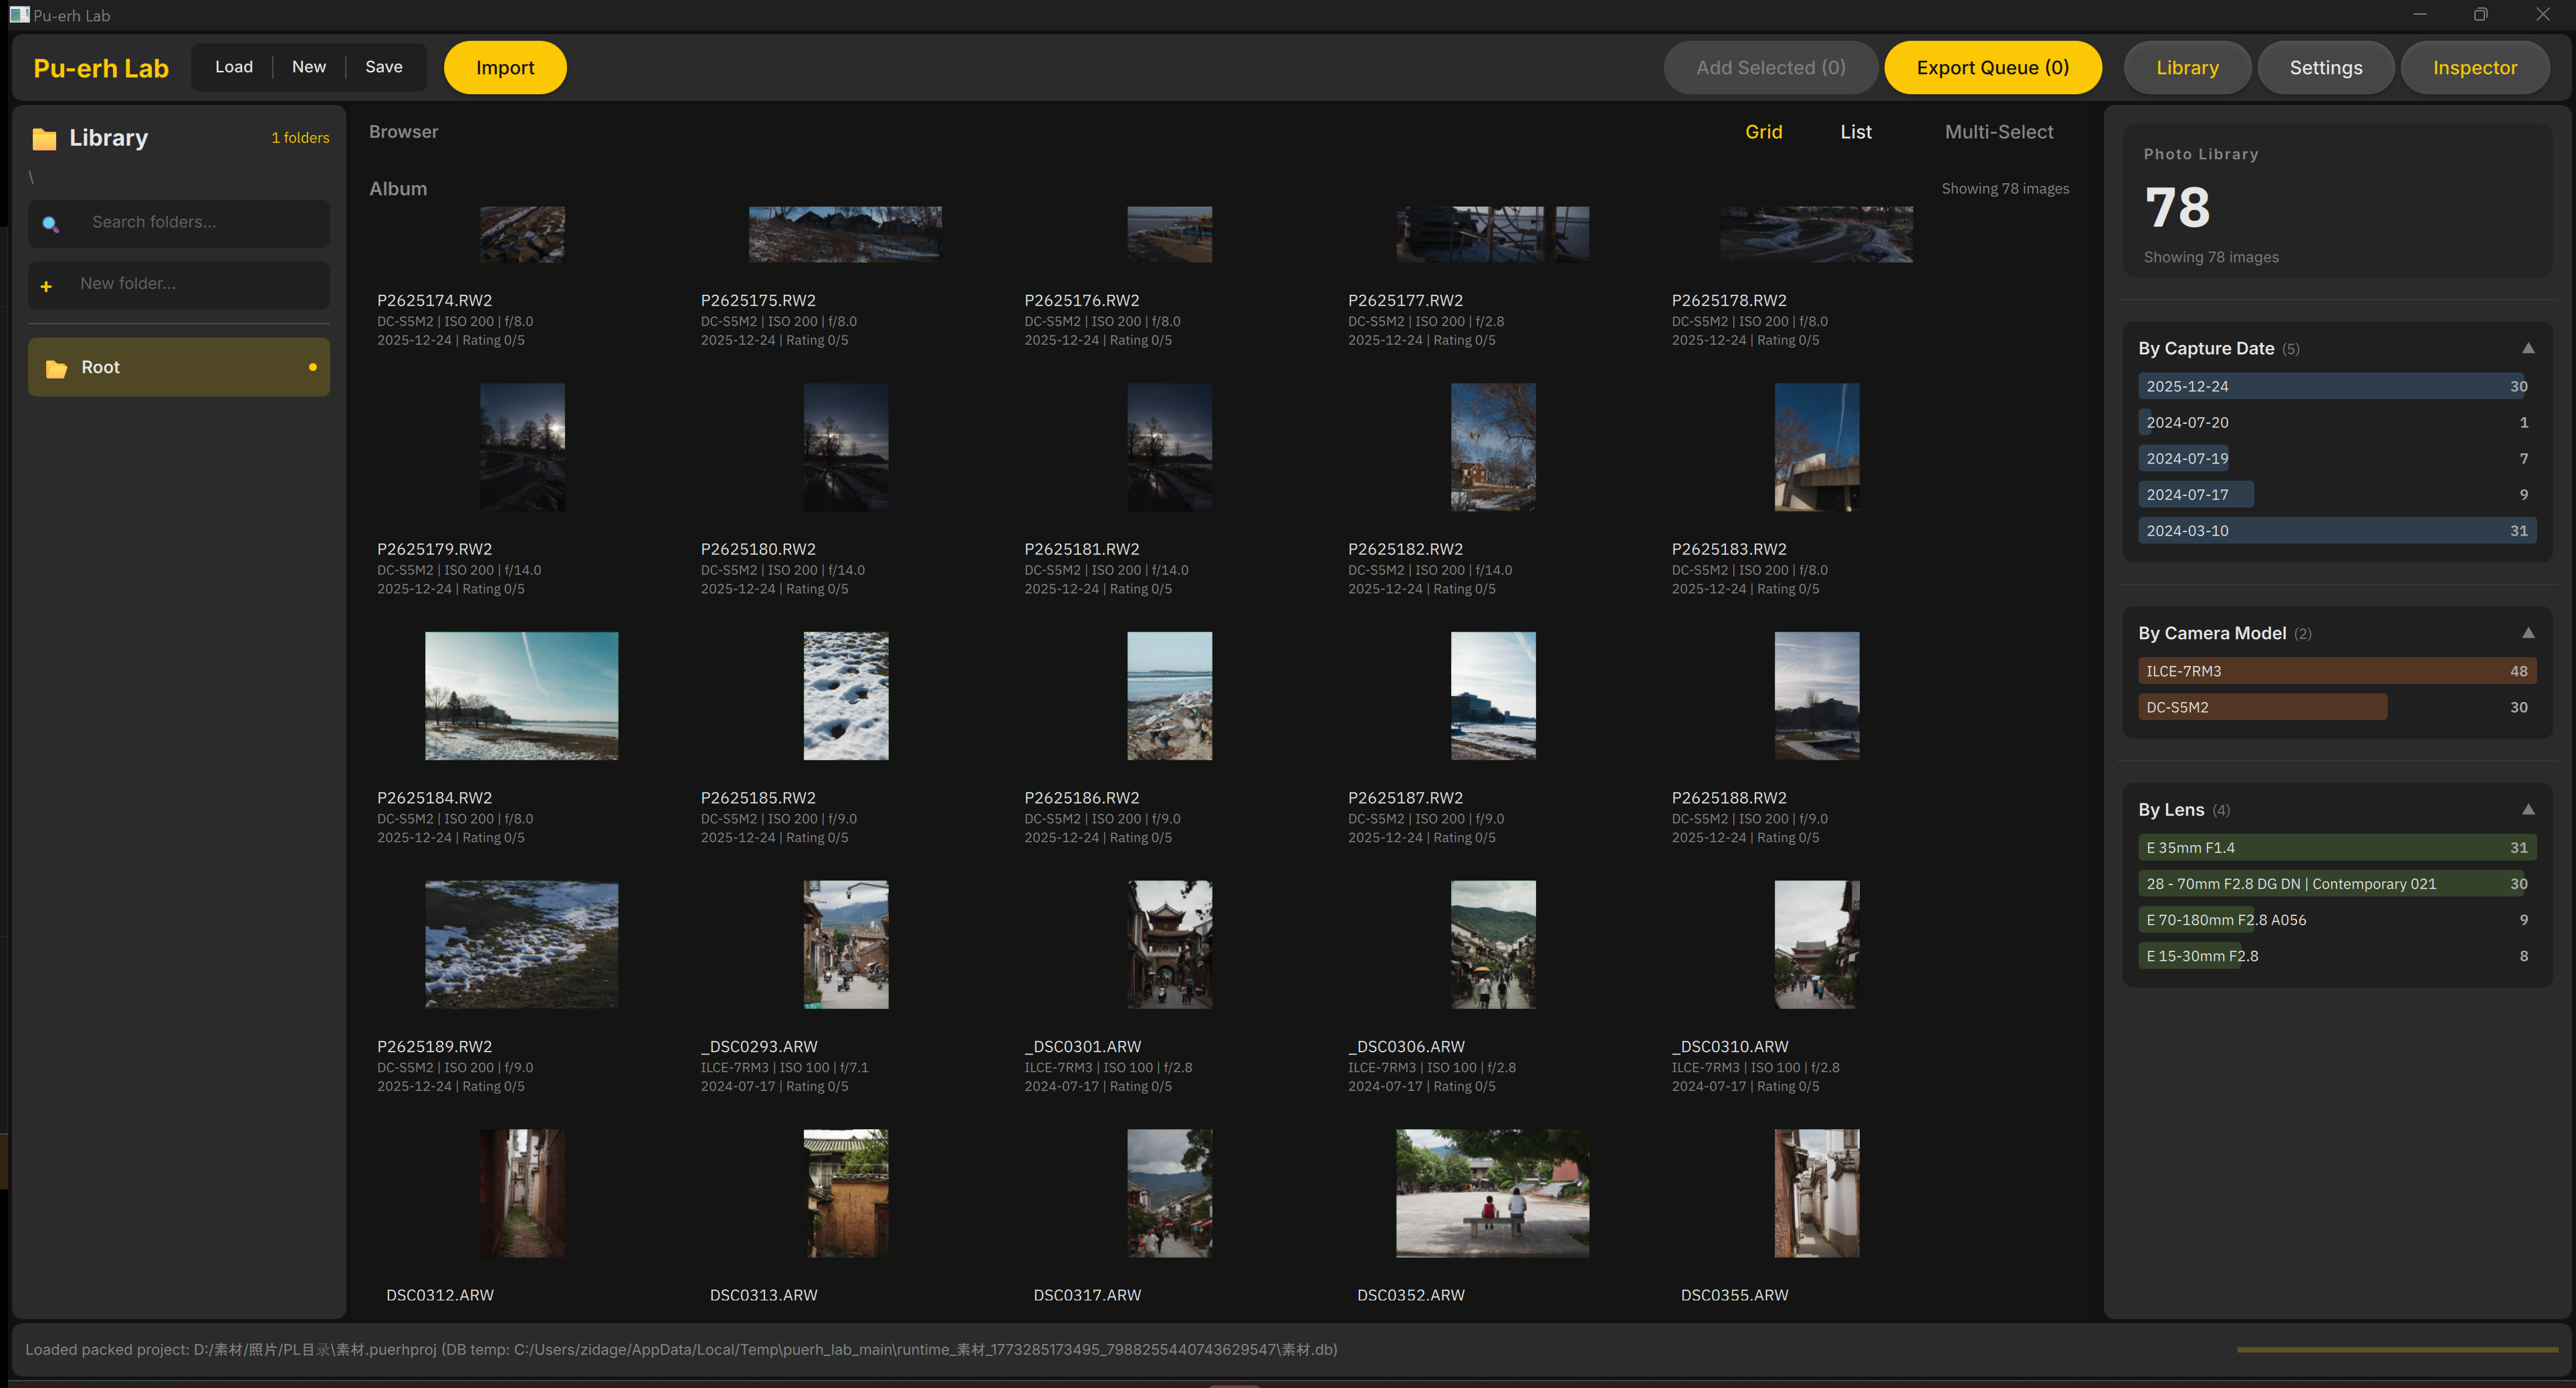Collapse the By Capture Date section

(2527, 348)
